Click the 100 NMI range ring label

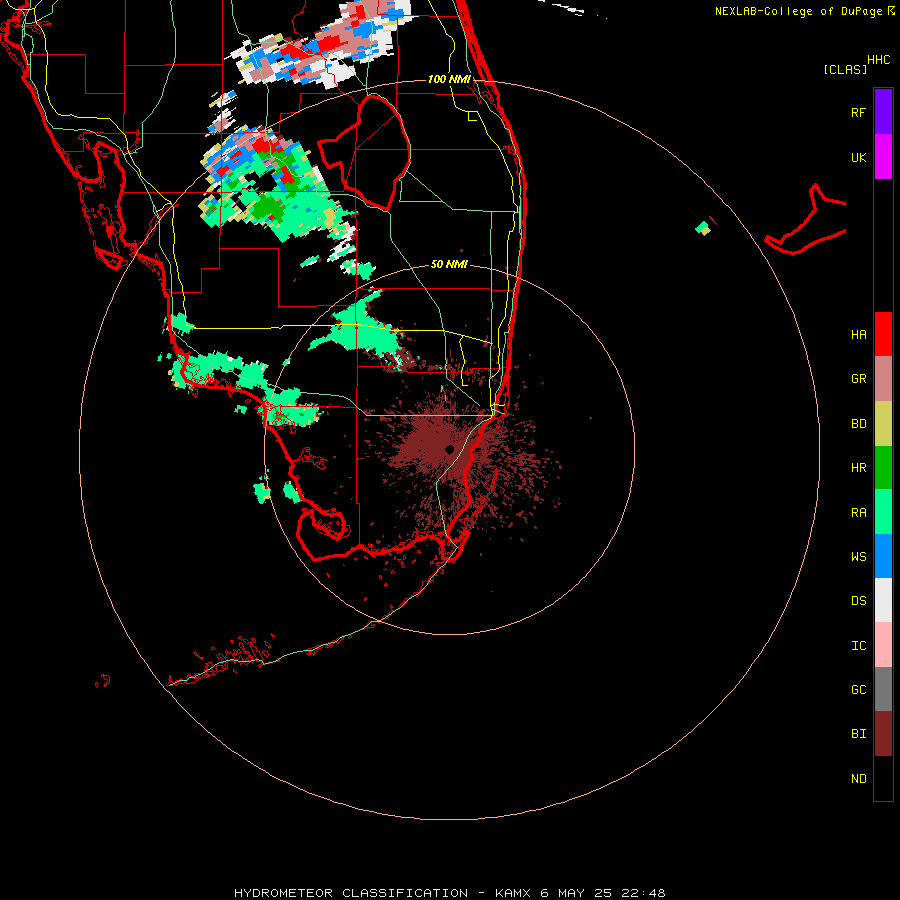[x=449, y=79]
